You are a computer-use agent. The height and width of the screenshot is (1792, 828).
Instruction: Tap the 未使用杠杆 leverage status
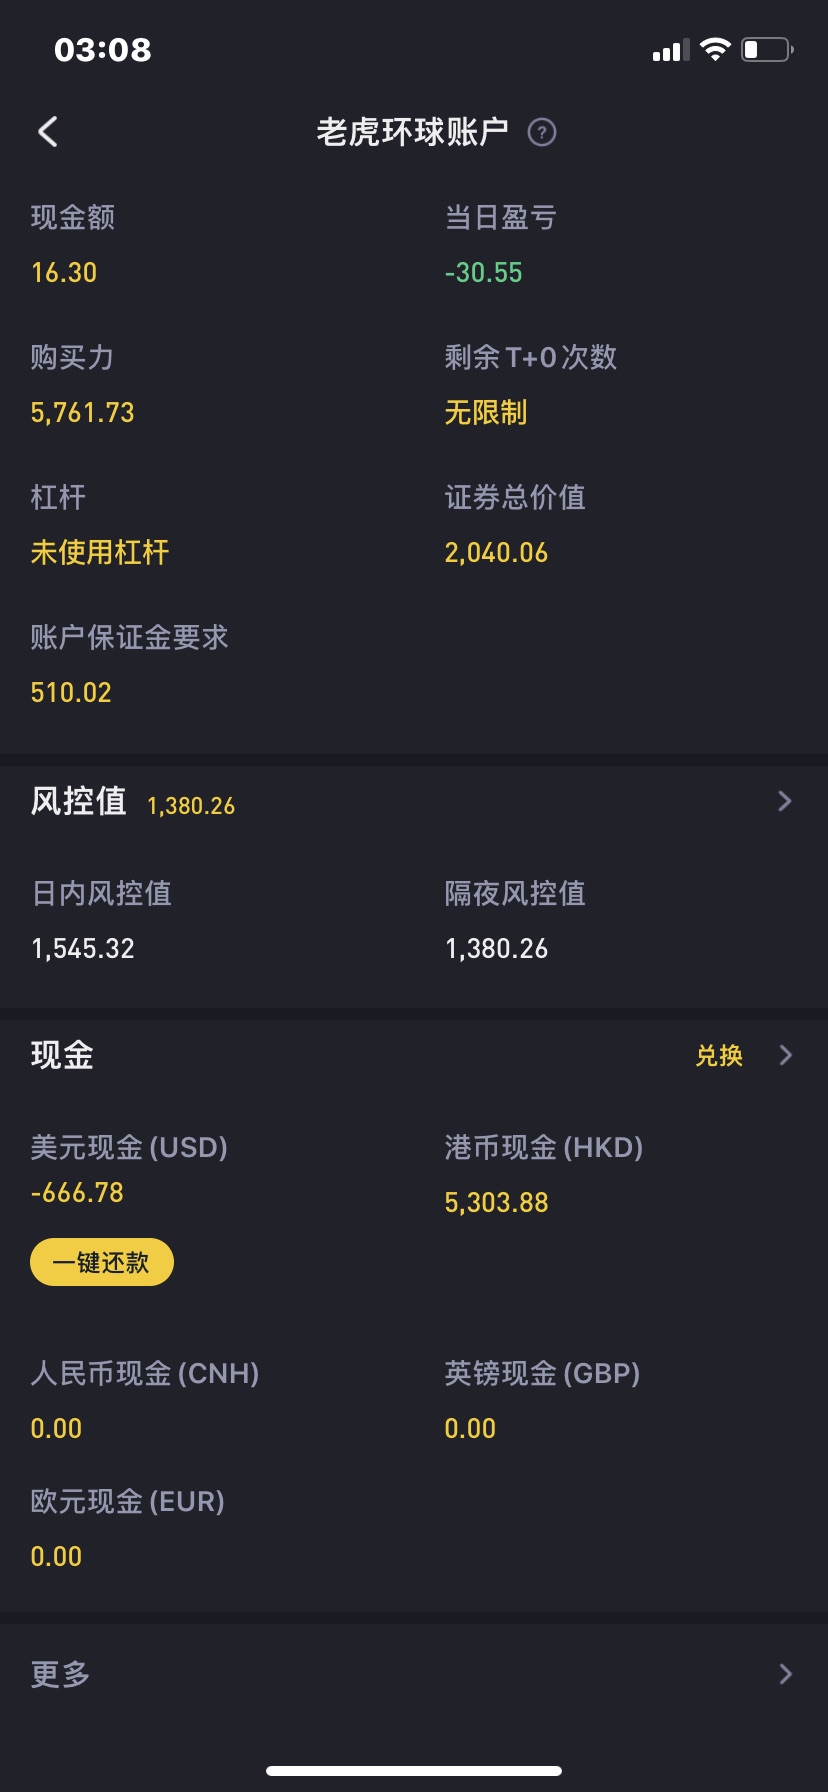100,552
